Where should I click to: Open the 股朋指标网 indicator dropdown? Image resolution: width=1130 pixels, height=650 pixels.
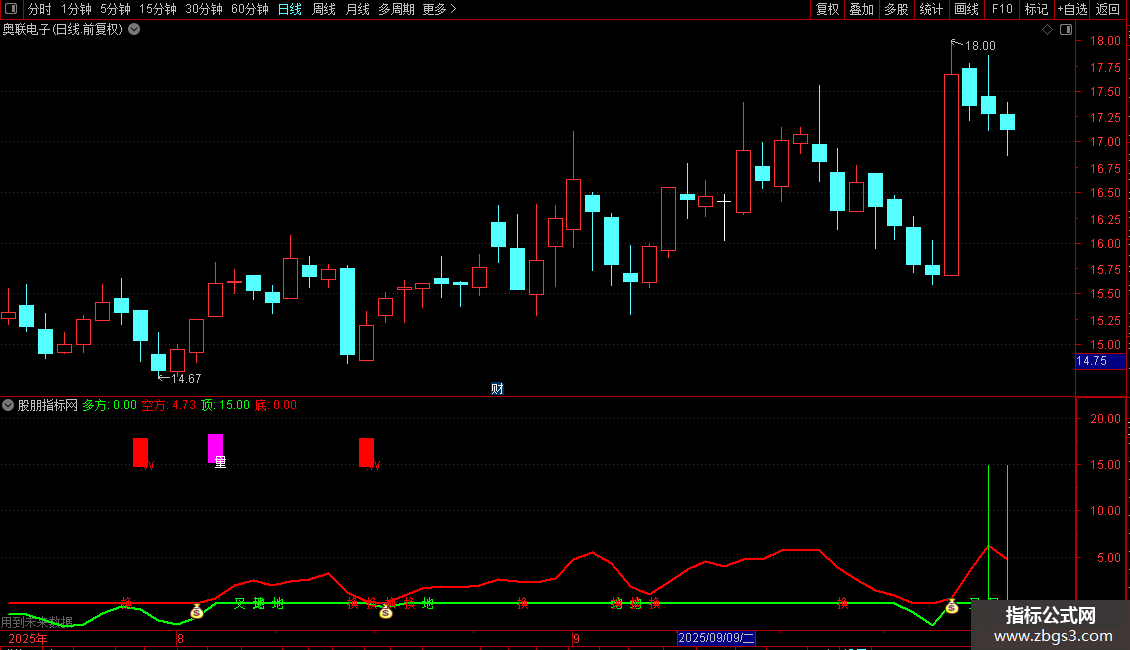8,405
